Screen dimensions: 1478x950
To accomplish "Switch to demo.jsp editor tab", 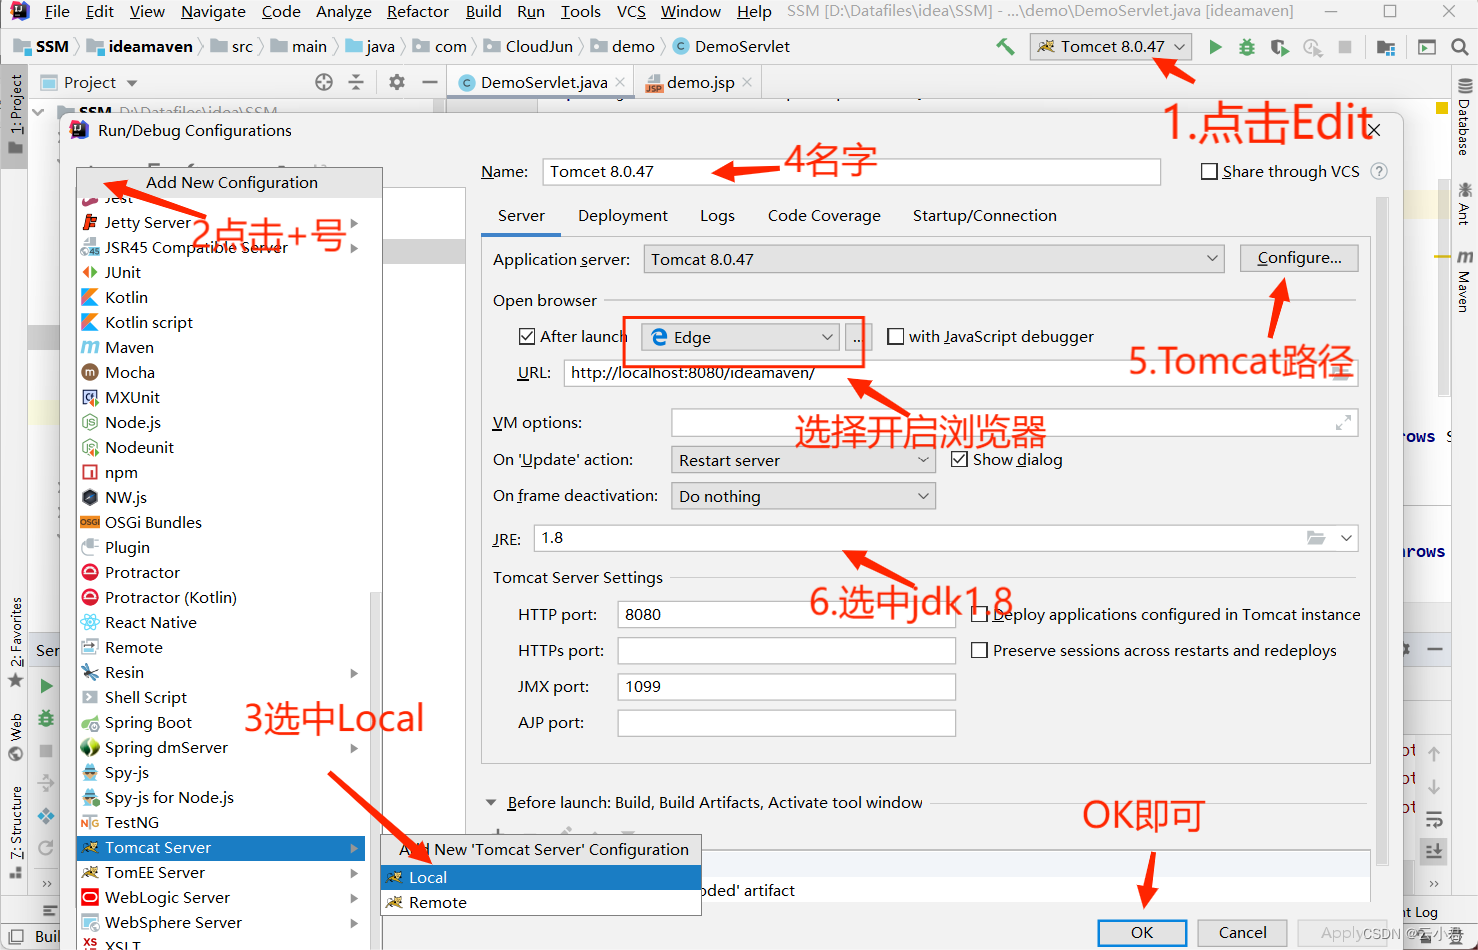I will tap(699, 82).
